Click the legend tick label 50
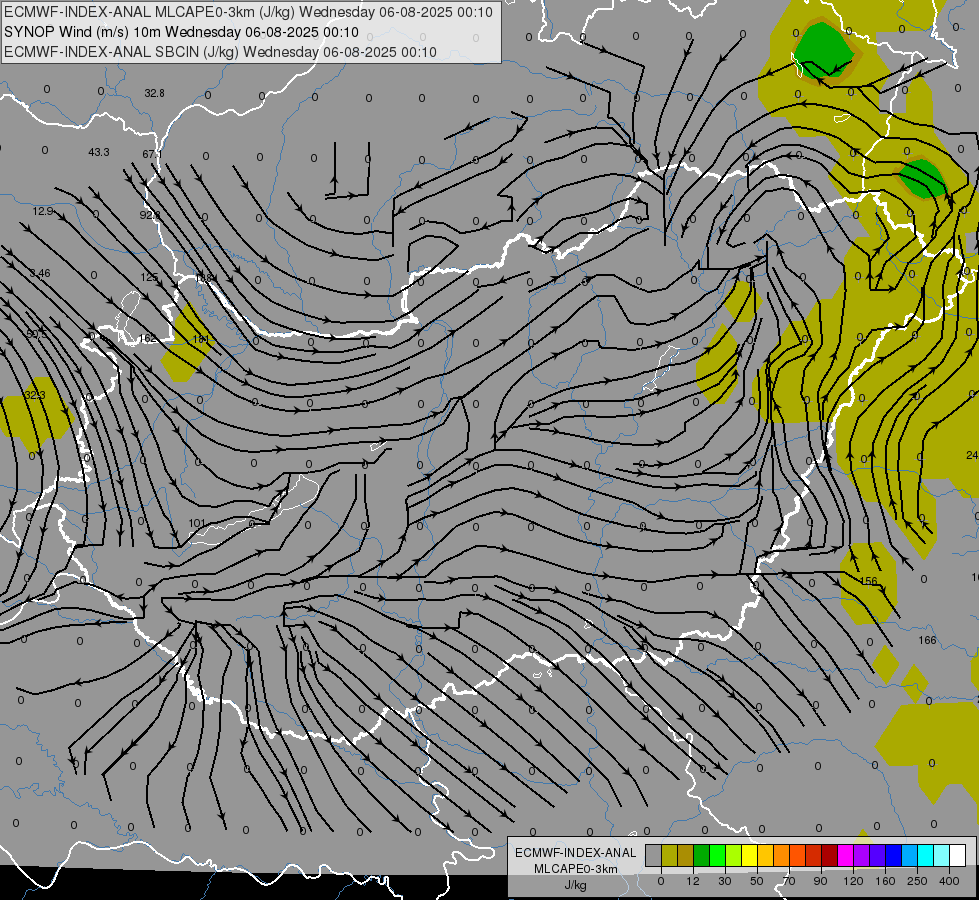The width and height of the screenshot is (979, 900). (757, 881)
